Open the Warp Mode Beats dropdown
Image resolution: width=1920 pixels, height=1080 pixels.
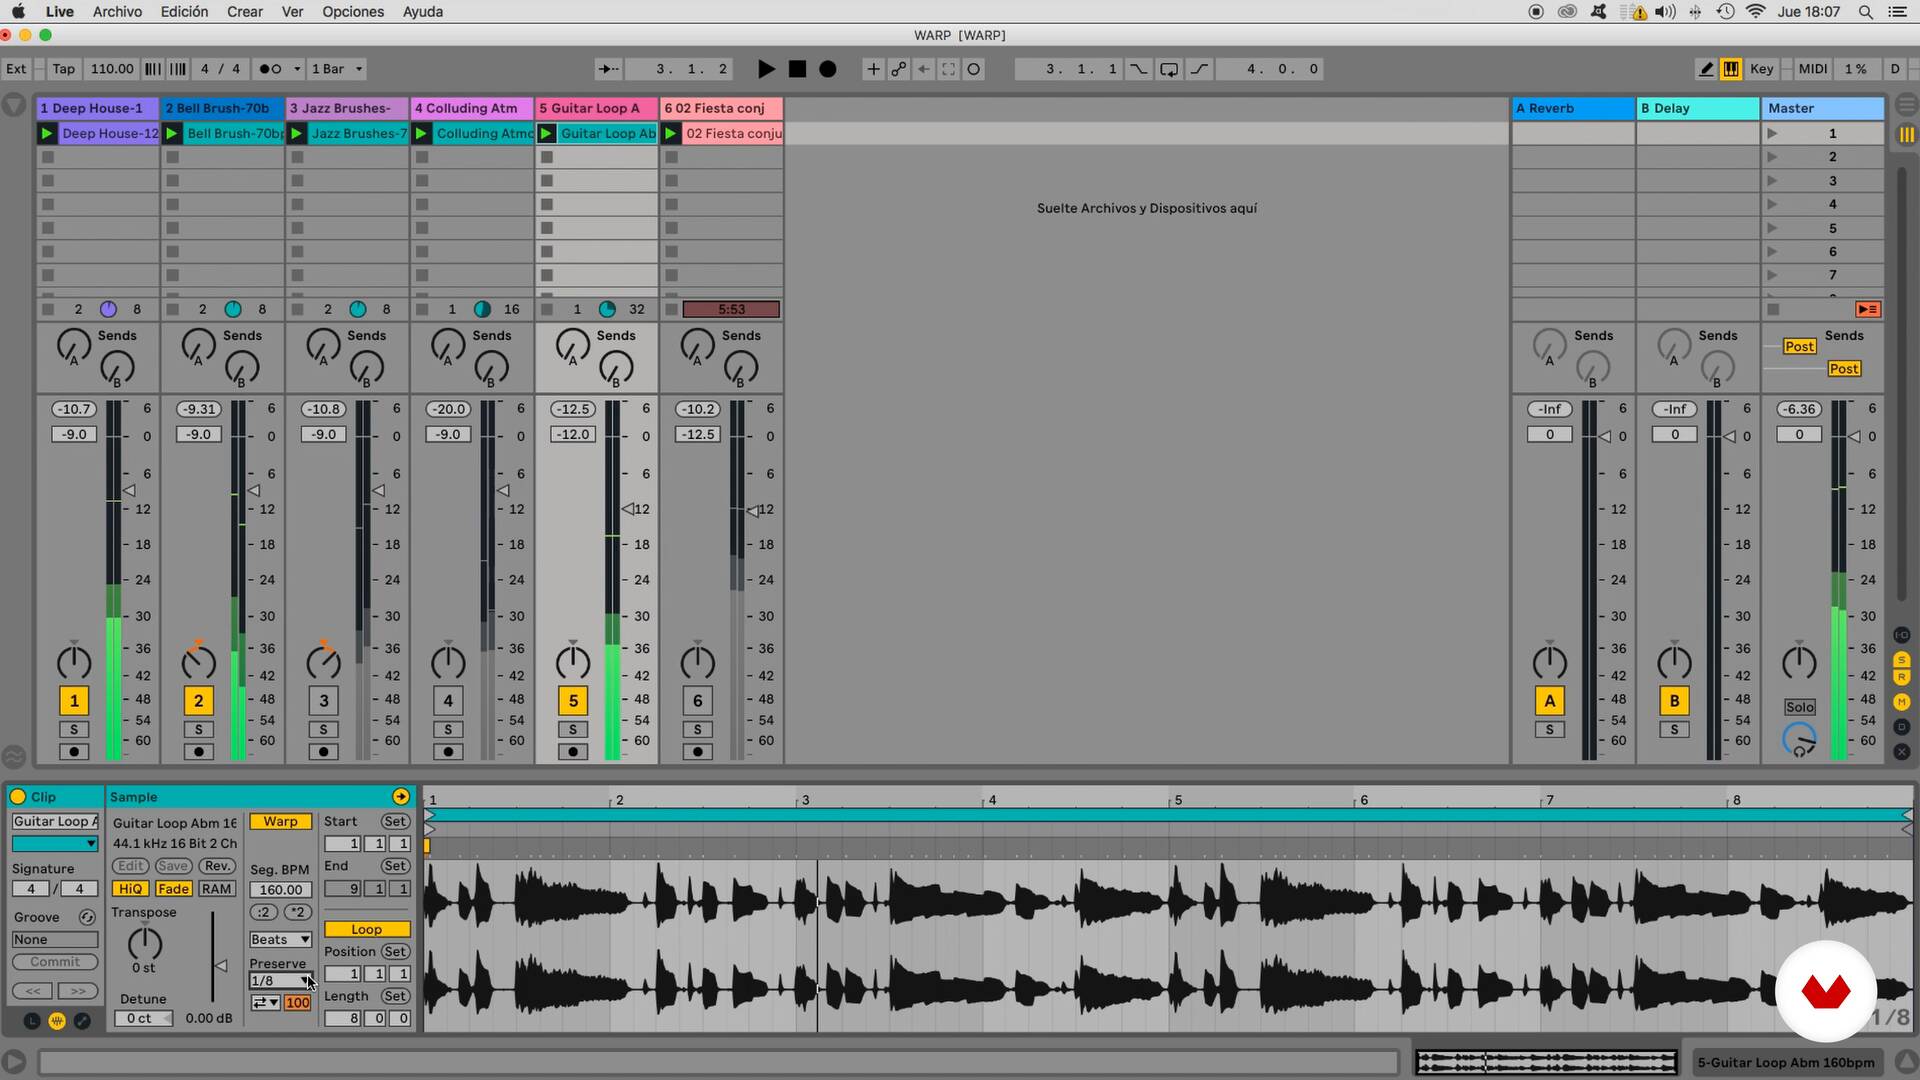pyautogui.click(x=280, y=939)
